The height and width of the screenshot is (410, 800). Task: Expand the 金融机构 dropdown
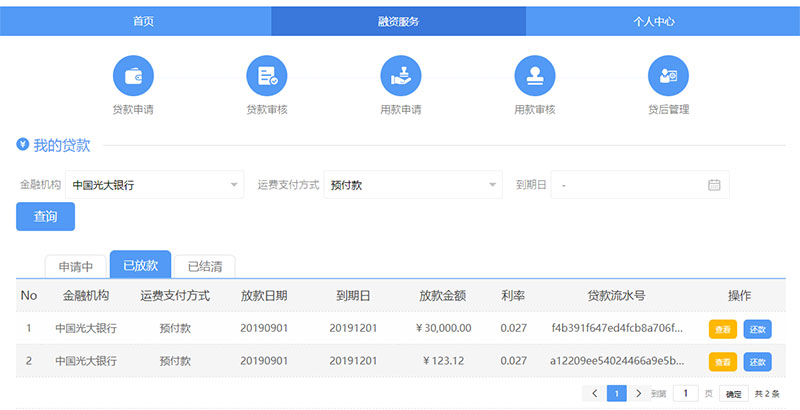coord(154,185)
